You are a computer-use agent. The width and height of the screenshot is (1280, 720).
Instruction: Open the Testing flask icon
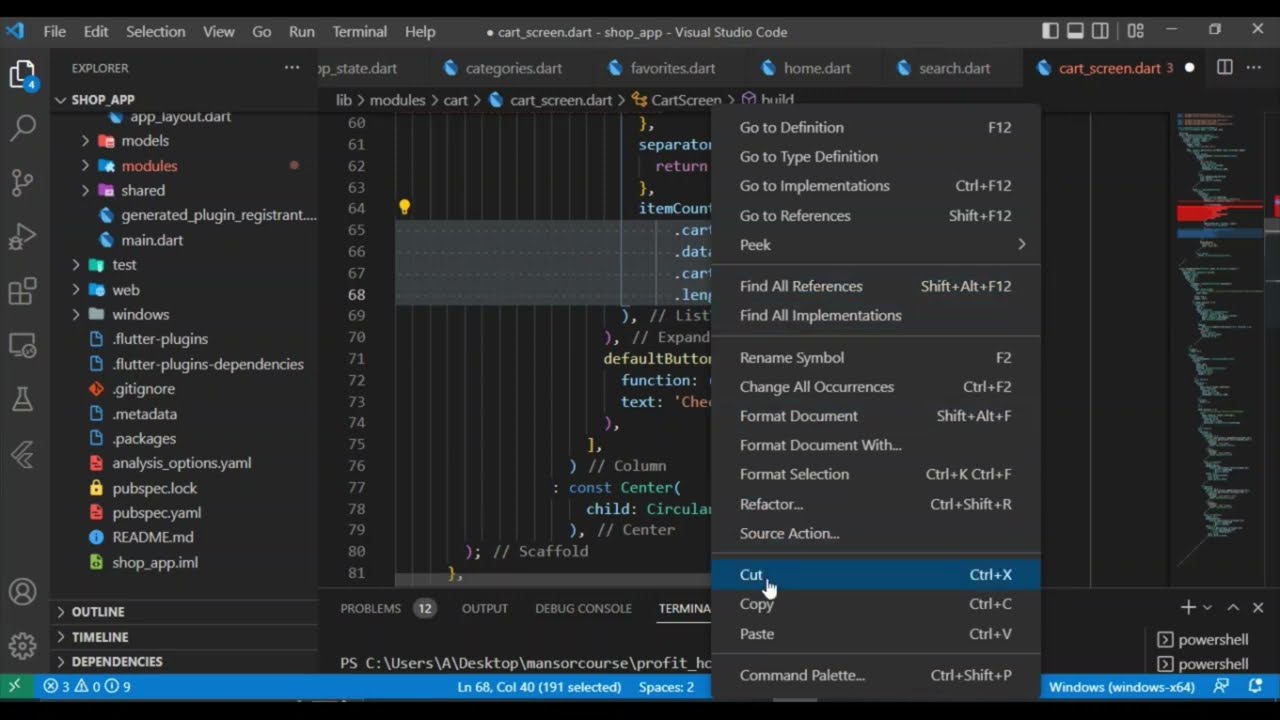pos(22,400)
